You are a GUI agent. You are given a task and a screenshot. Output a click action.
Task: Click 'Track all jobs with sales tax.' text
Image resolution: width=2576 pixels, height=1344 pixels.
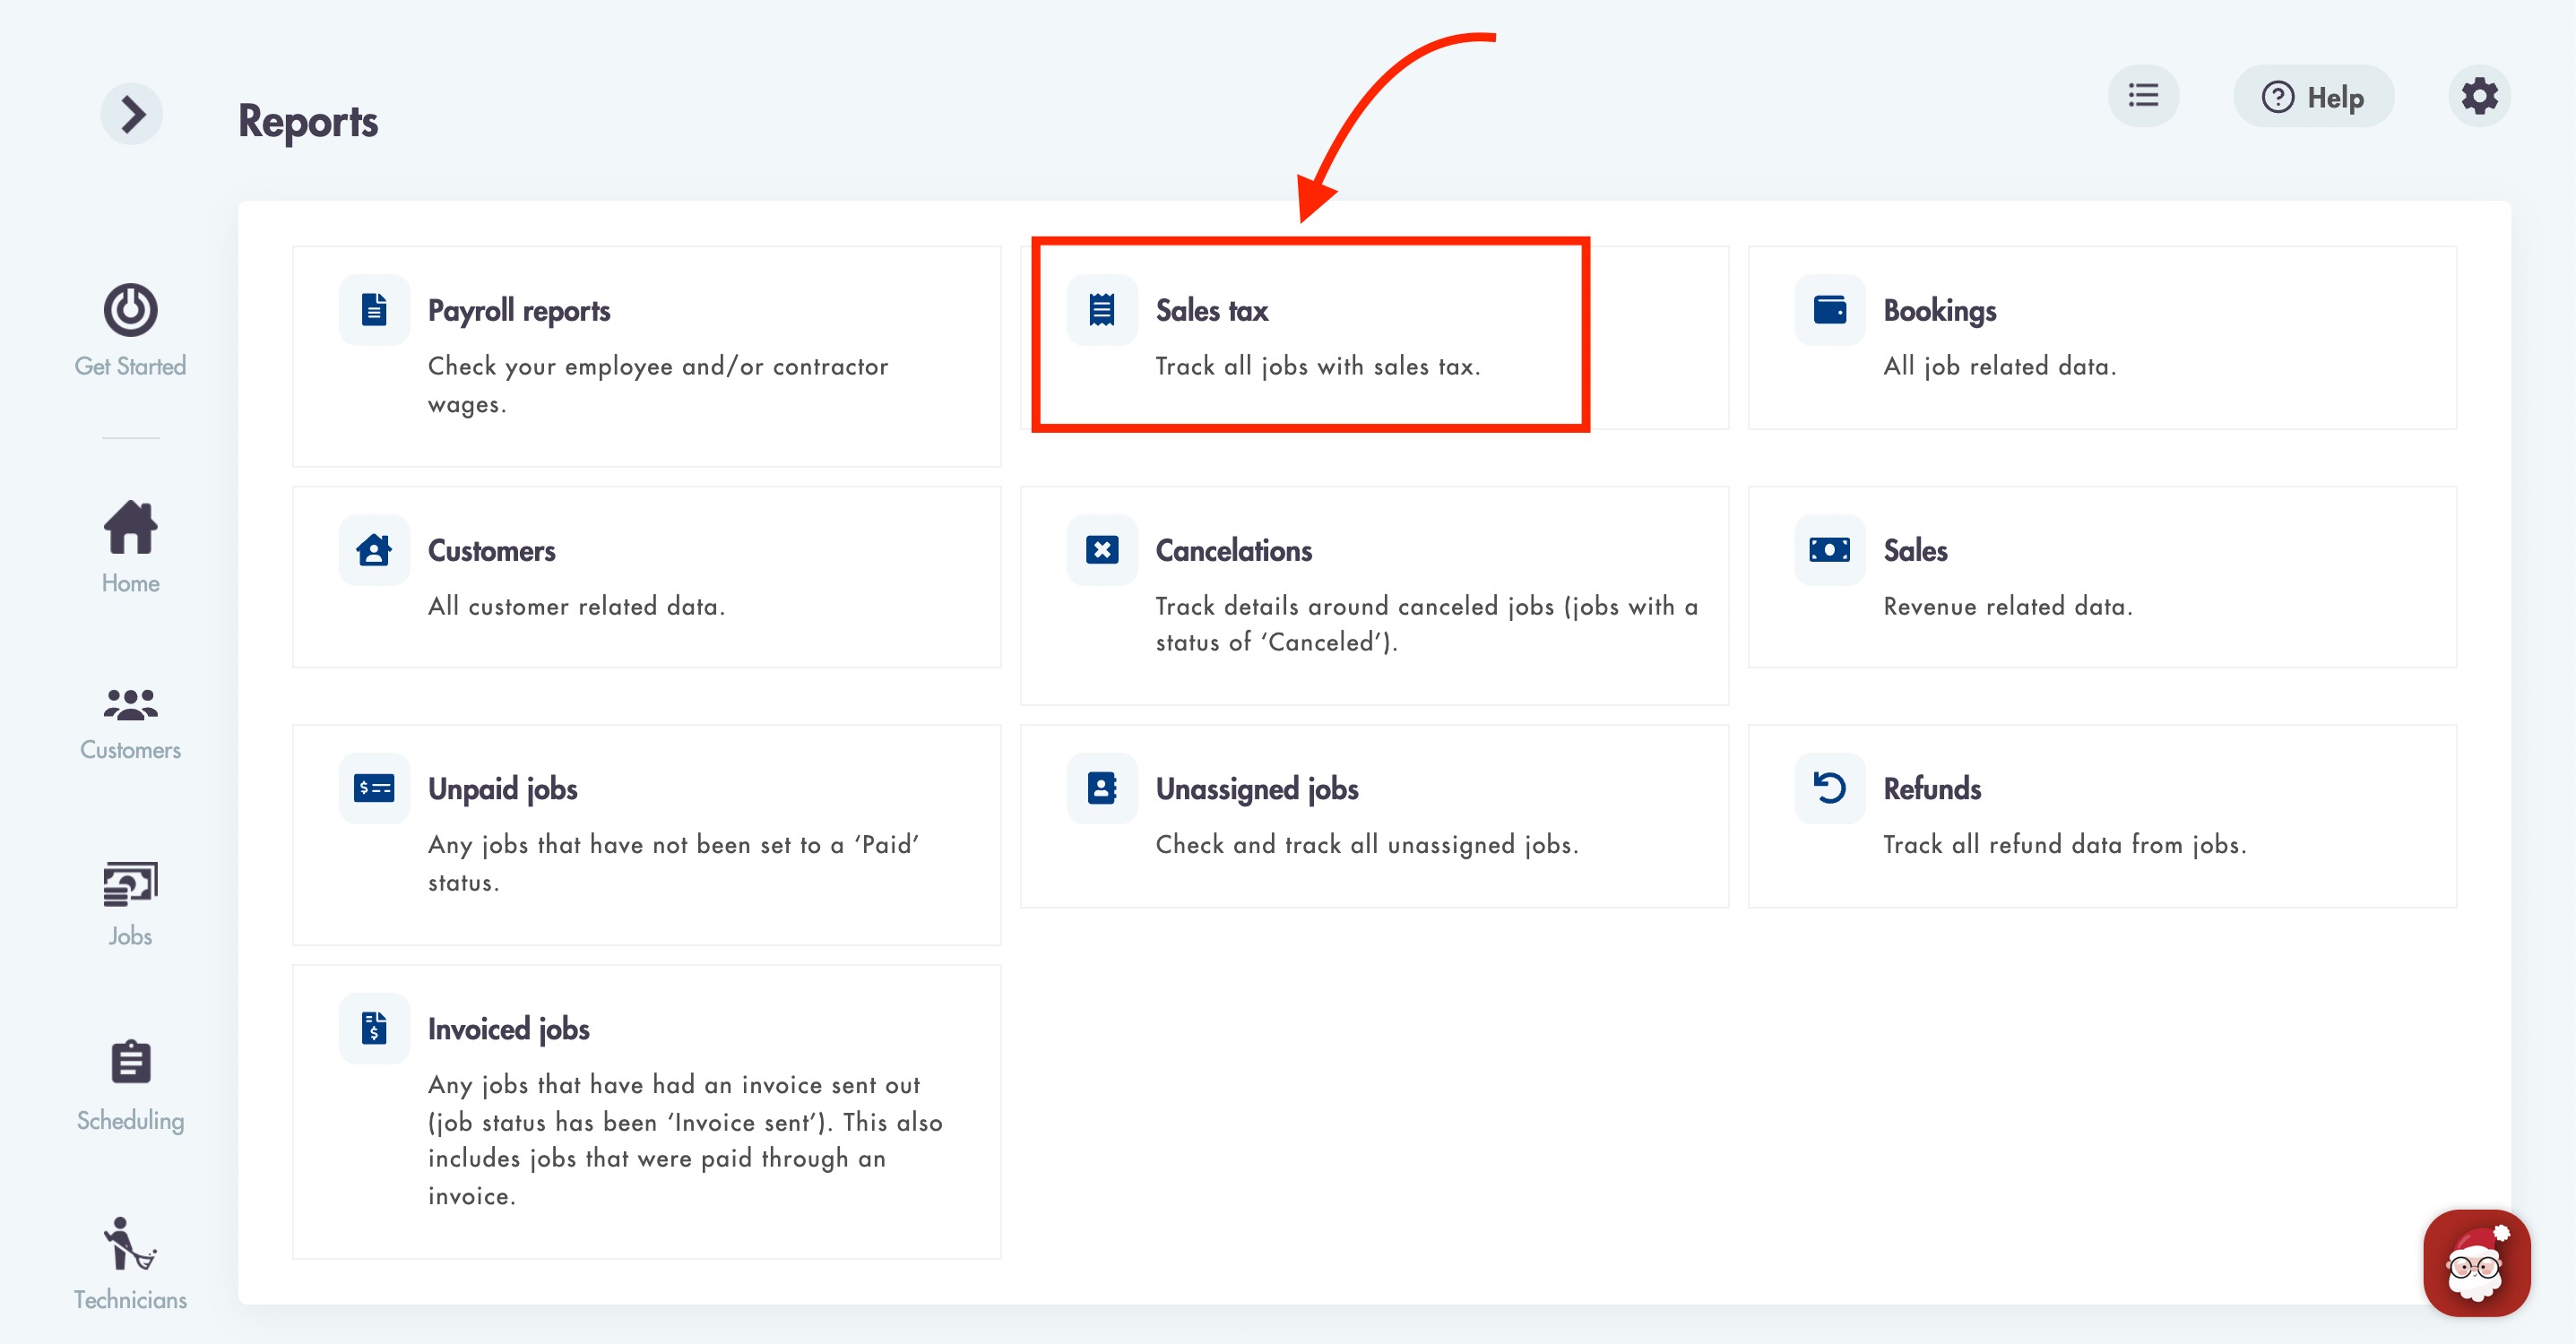pyautogui.click(x=1318, y=367)
